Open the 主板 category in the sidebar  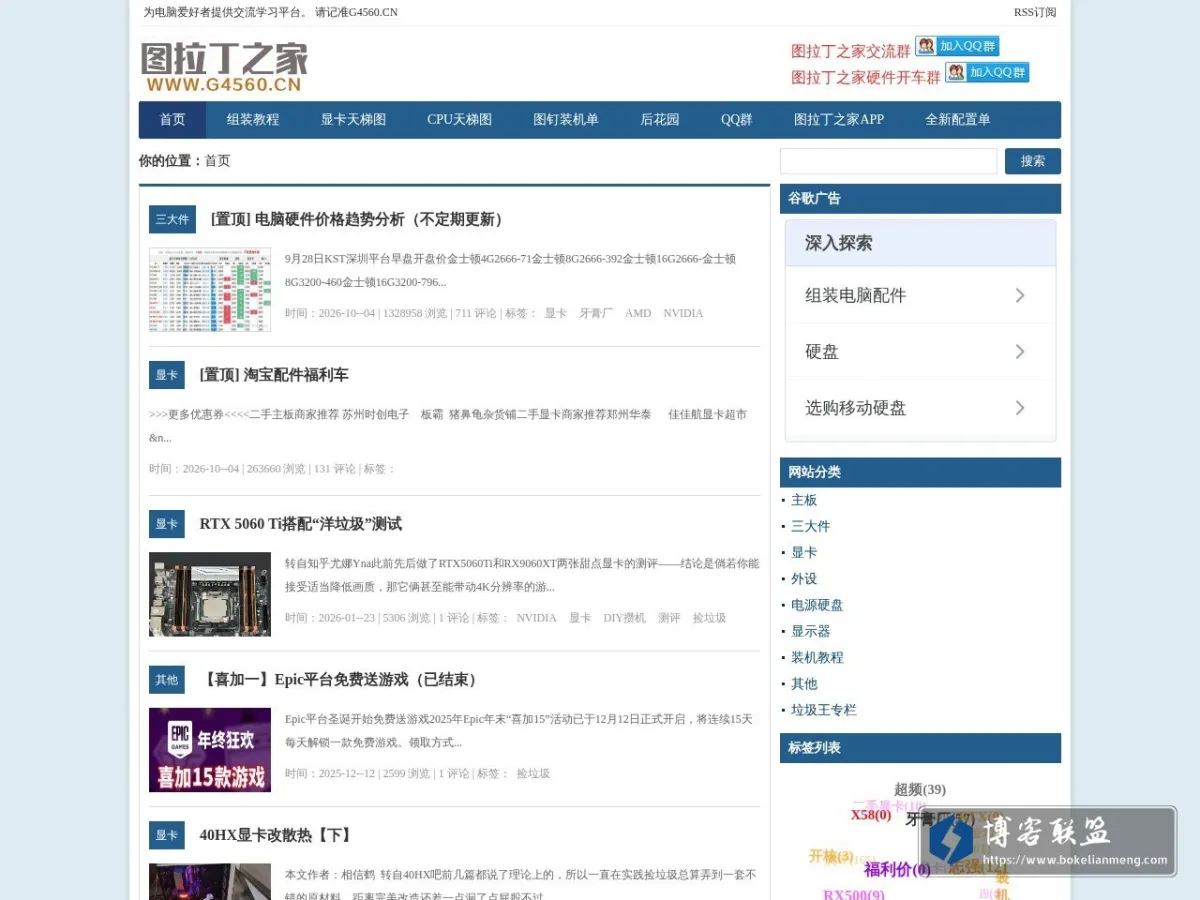(x=804, y=500)
